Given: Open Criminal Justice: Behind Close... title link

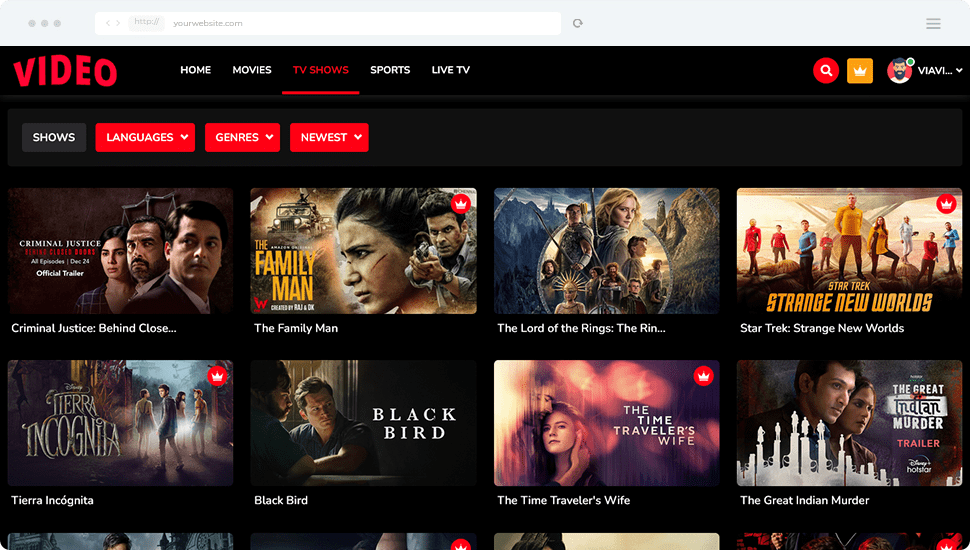Looking at the screenshot, I should coord(94,329).
